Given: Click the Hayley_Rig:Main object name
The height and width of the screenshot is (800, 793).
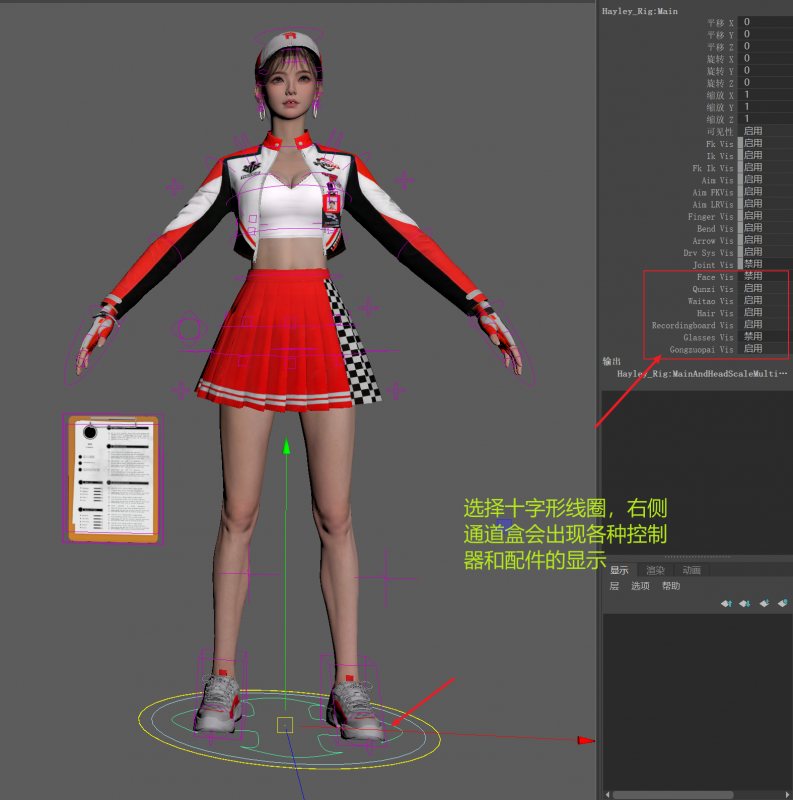Looking at the screenshot, I should [x=639, y=11].
